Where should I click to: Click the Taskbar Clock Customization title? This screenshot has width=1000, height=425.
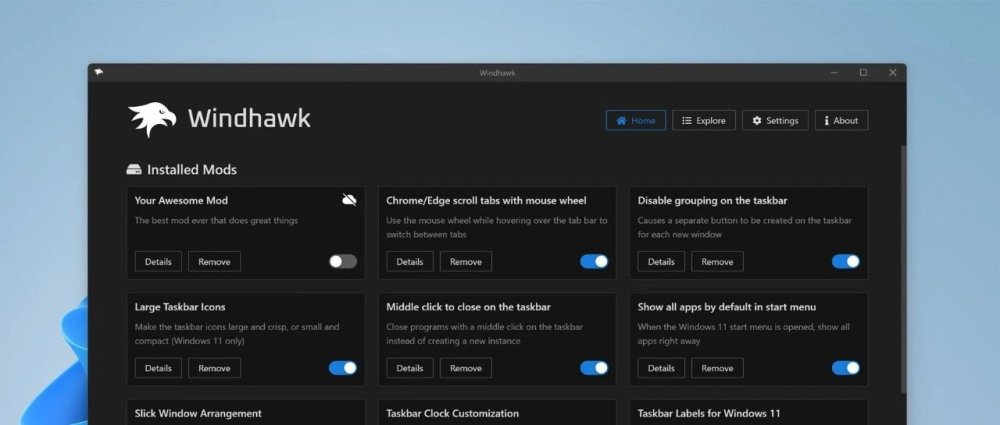coord(453,414)
